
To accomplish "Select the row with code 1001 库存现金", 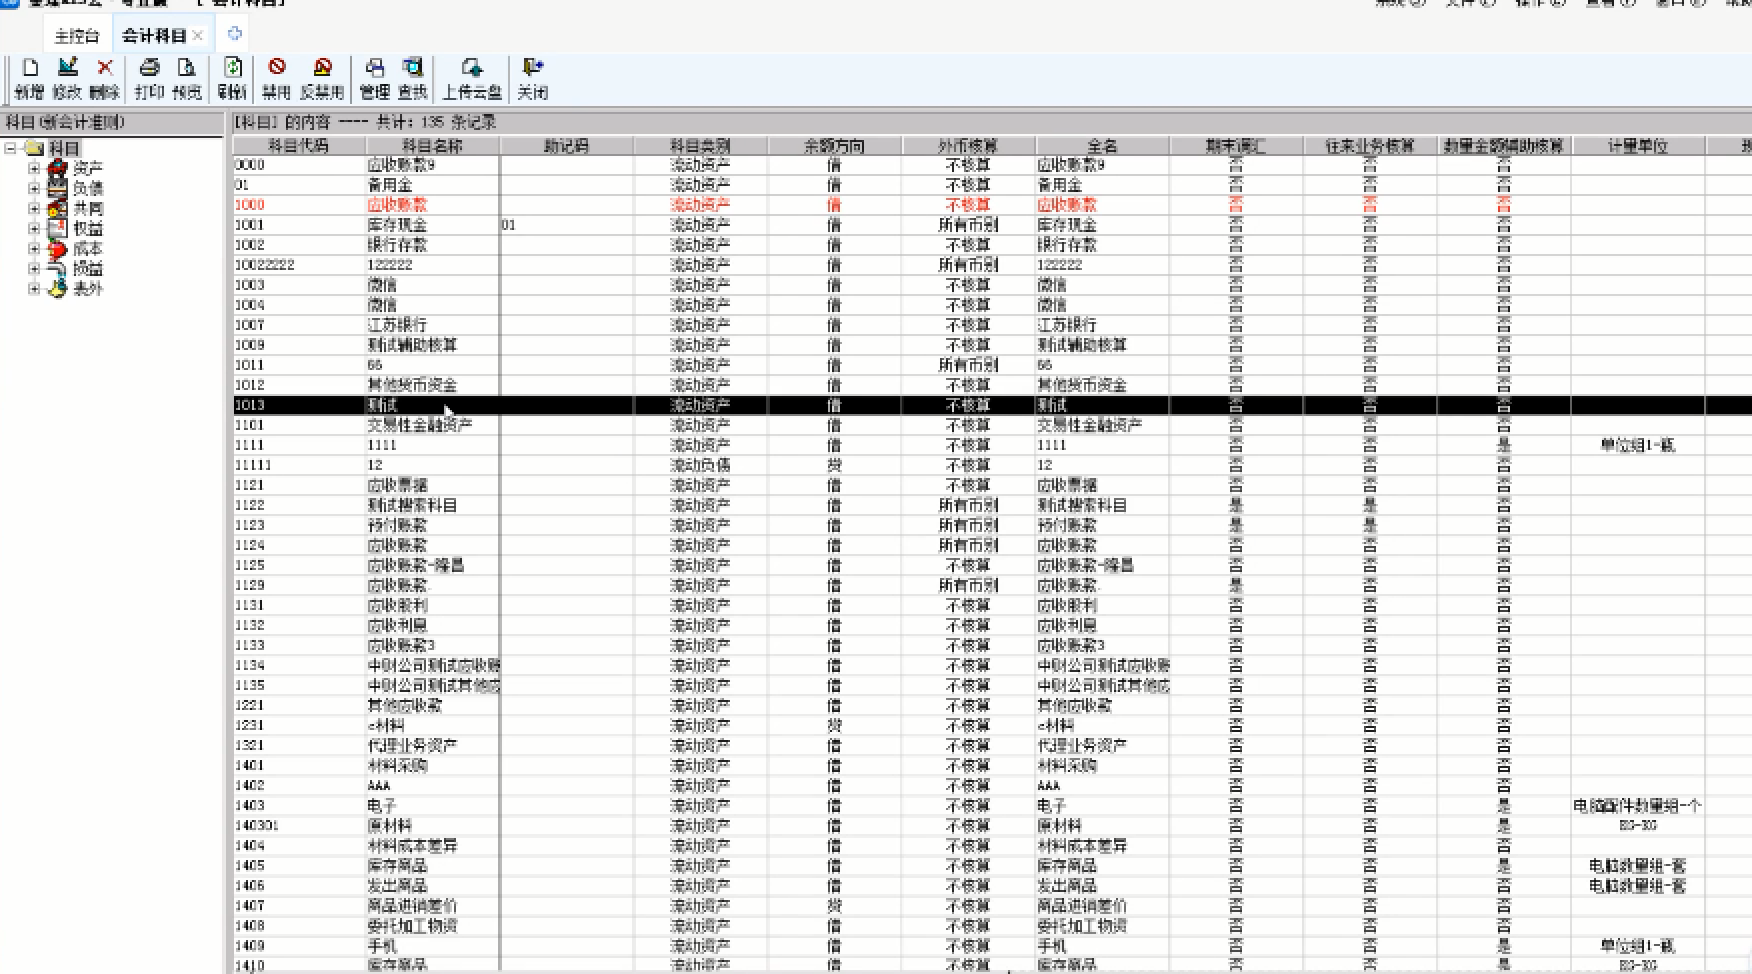I will [x=397, y=225].
